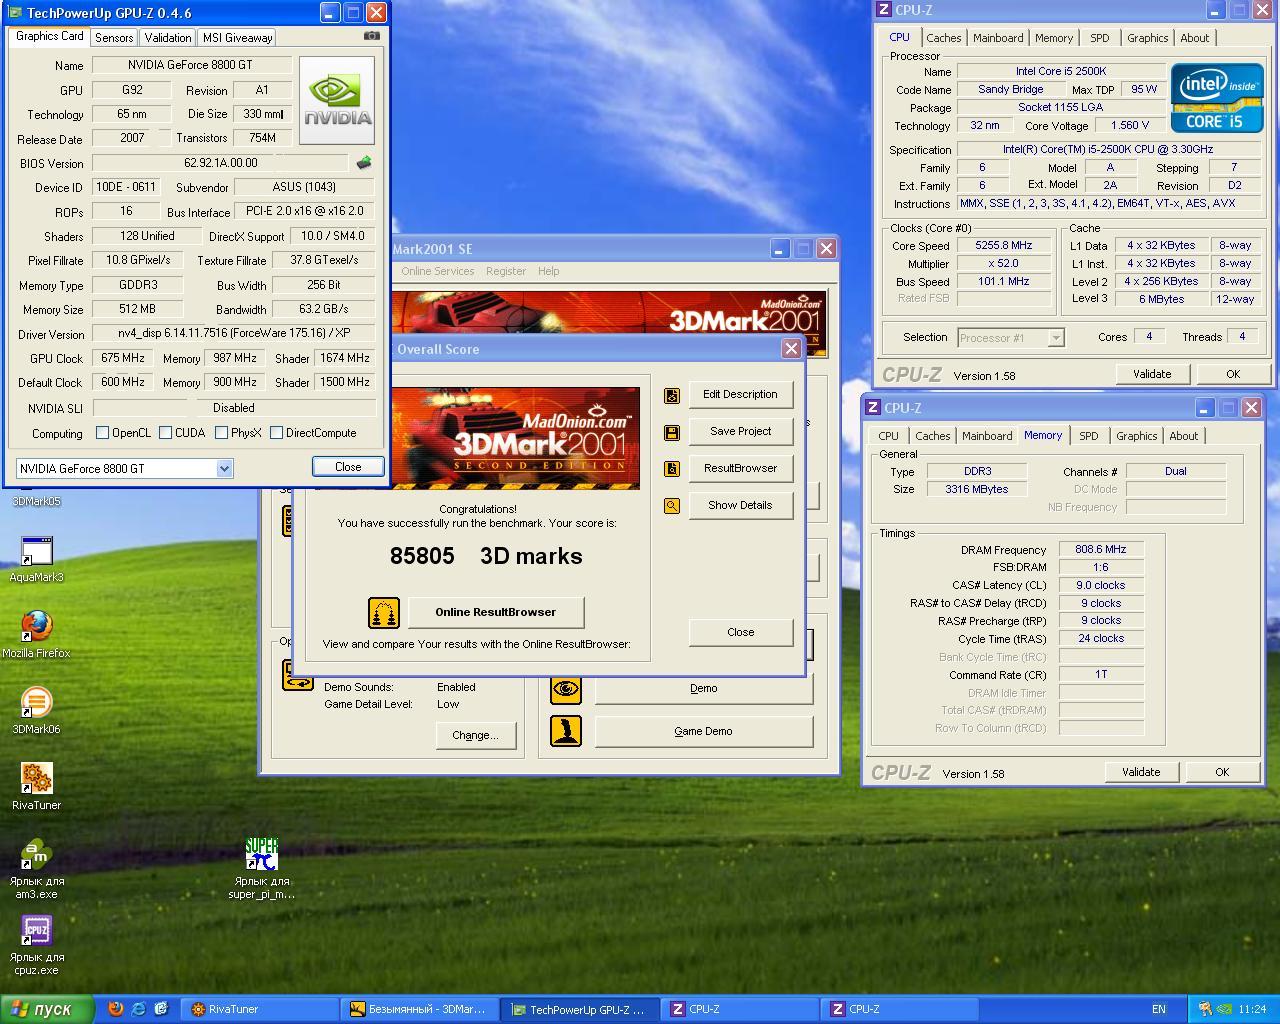Open the MSI Giveaway tab
This screenshot has width=1280, height=1024.
click(237, 38)
